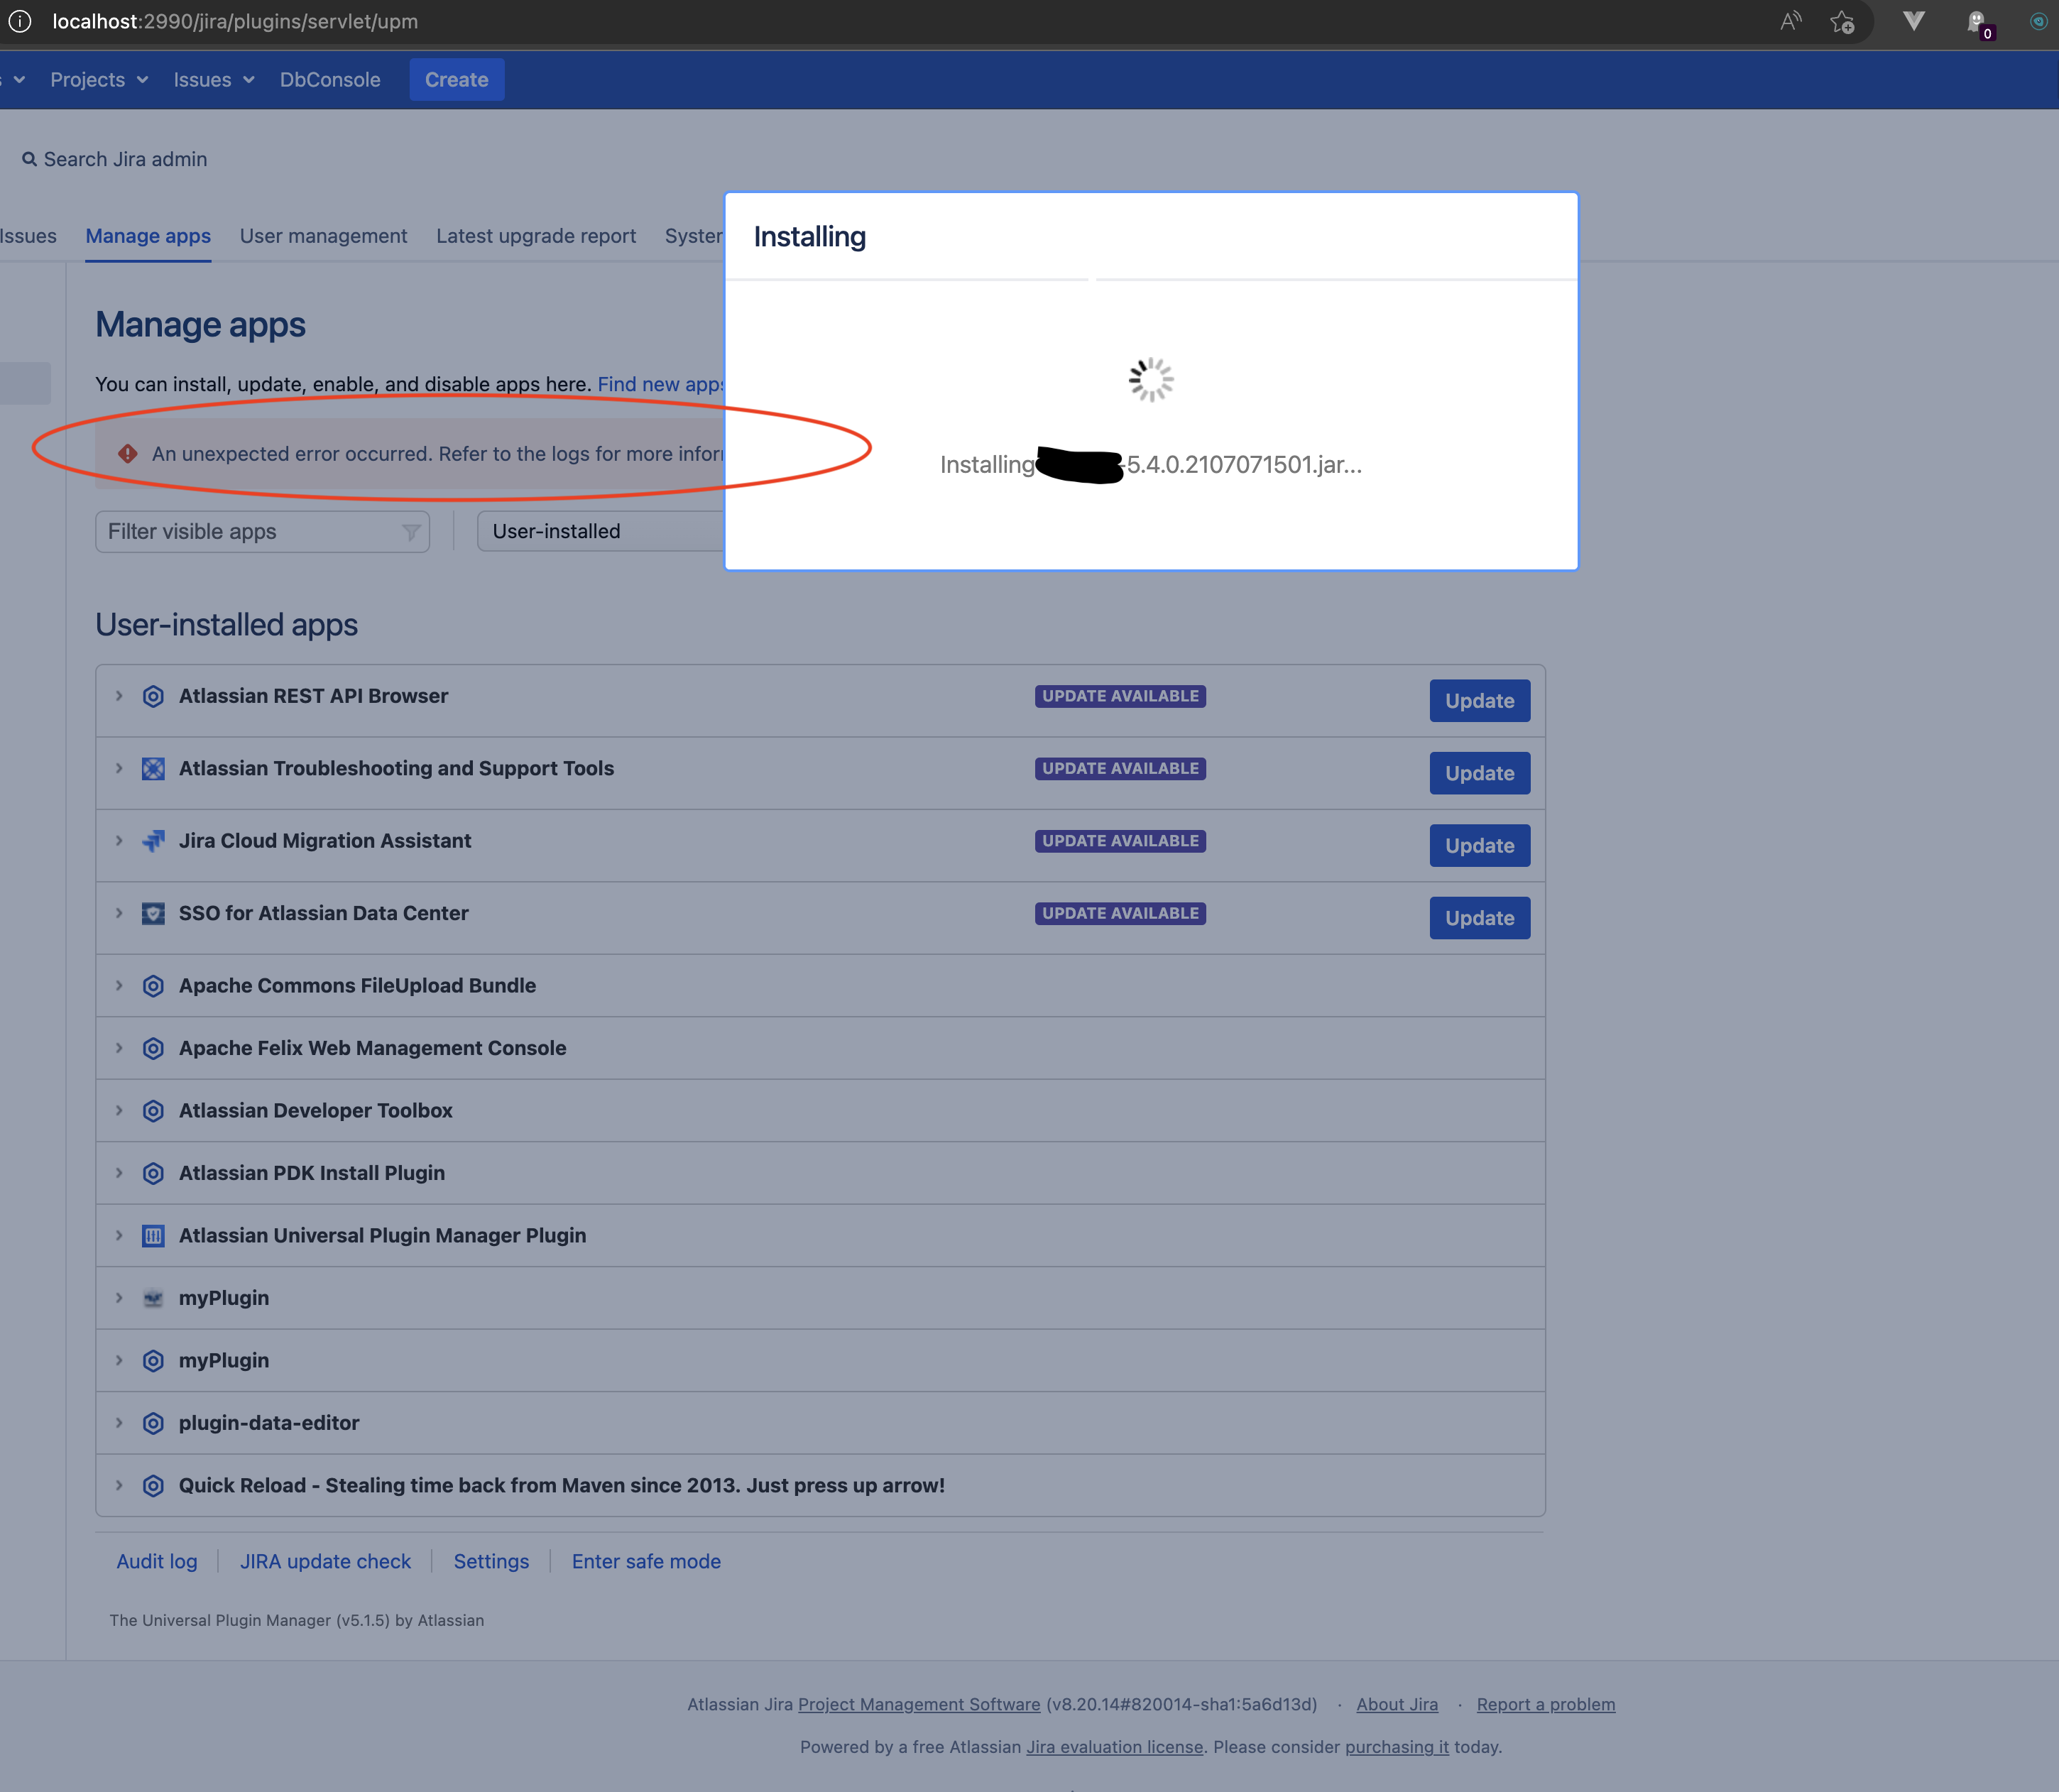Click the Universal Plugin Manager Plugin icon
The height and width of the screenshot is (1792, 2059).
[153, 1236]
